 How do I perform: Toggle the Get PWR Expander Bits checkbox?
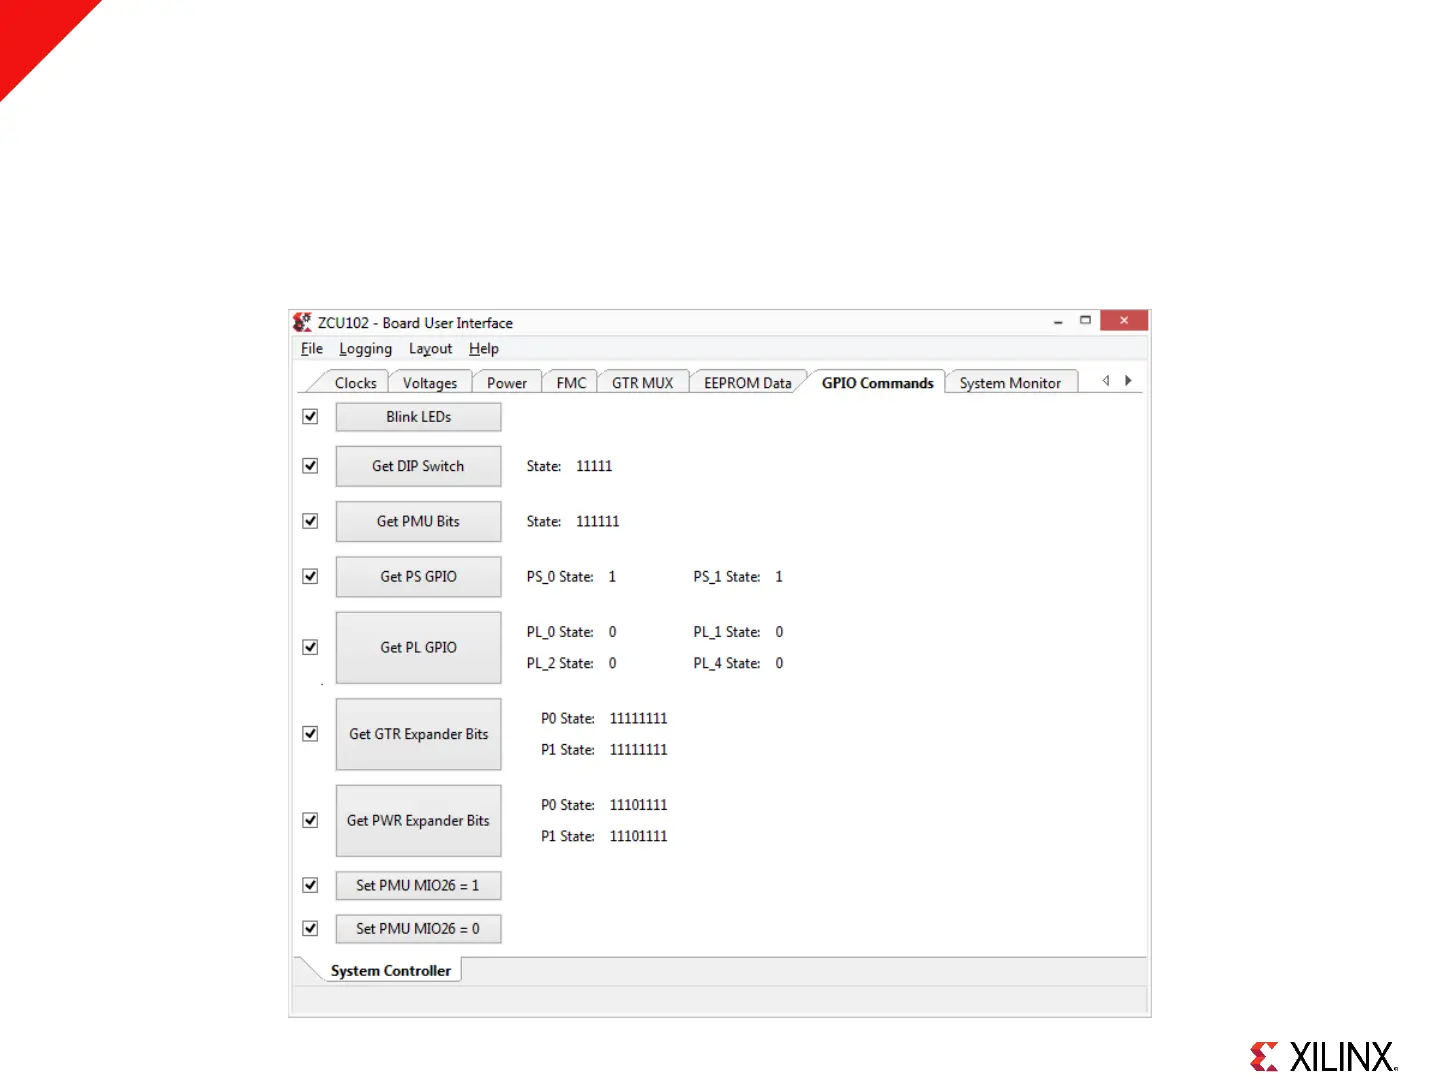[310, 820]
